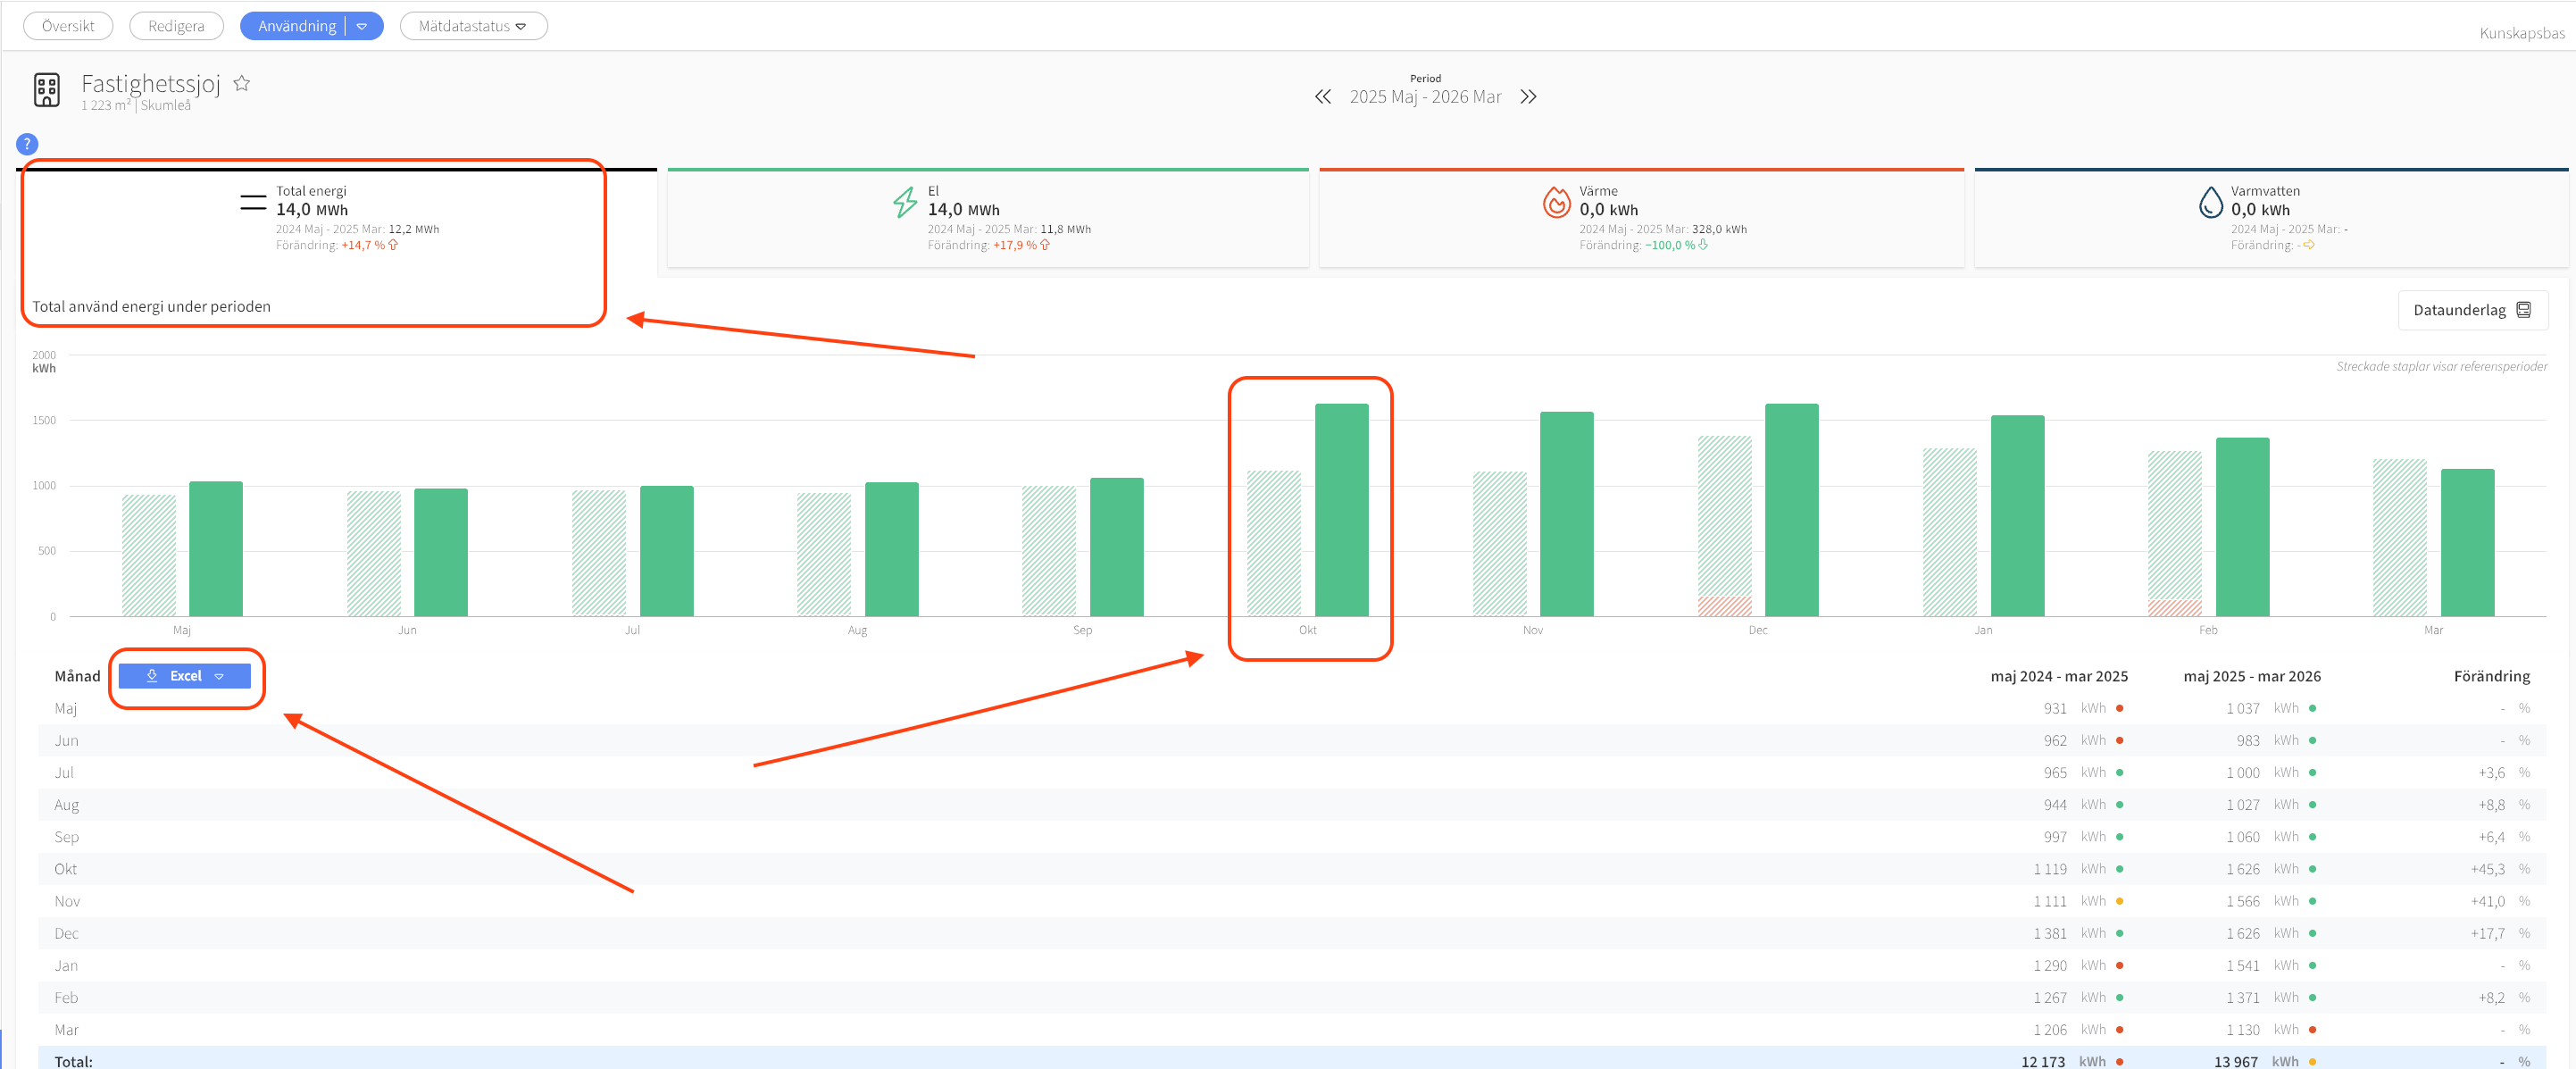2576x1069 pixels.
Task: Click the orange status dot in Total row
Action: coord(2313,1062)
